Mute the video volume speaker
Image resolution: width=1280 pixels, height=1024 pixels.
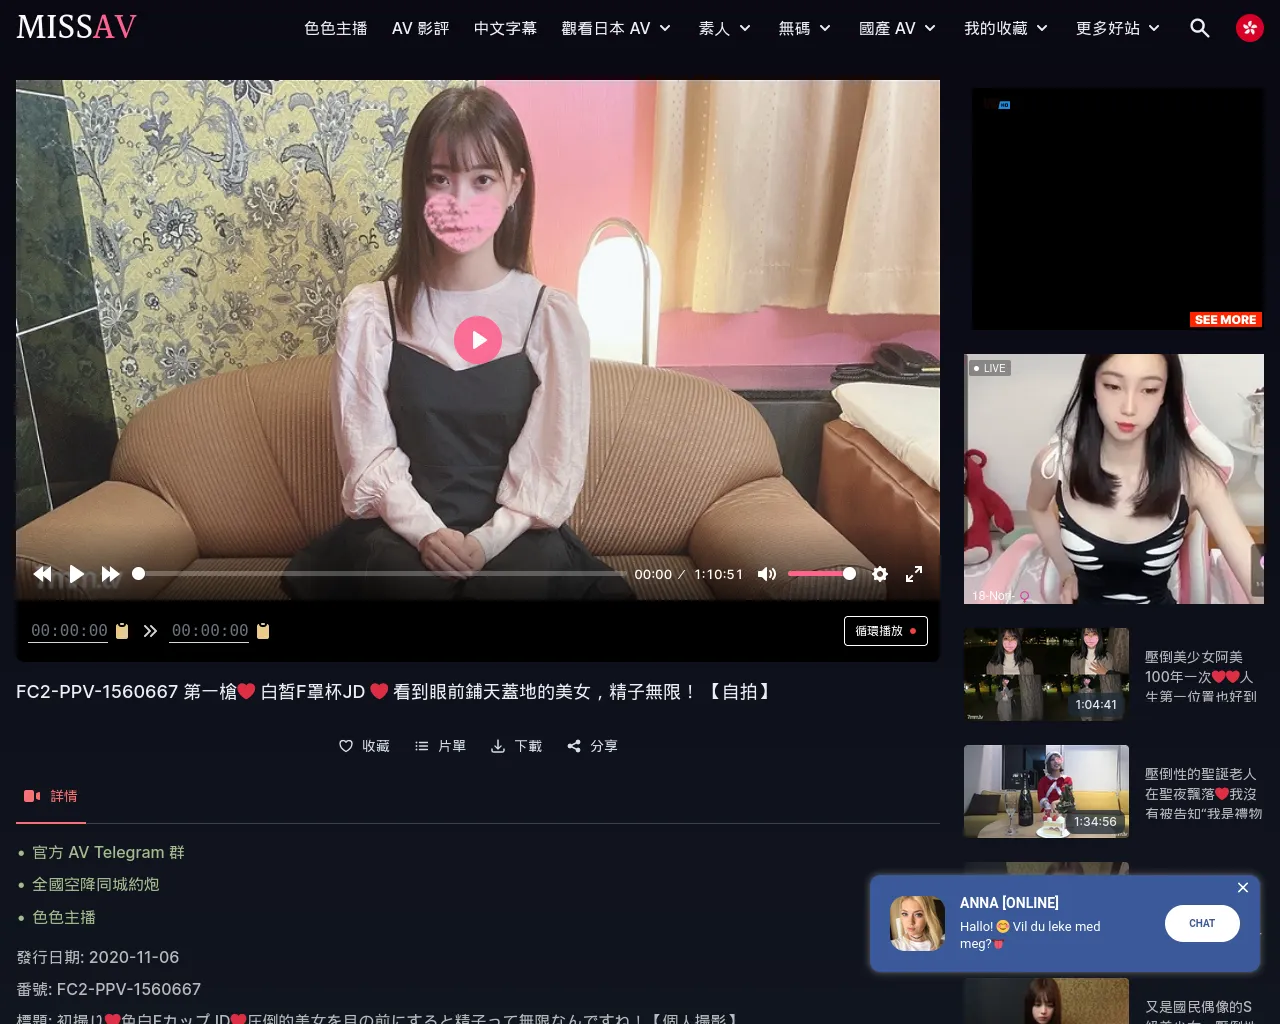point(767,574)
